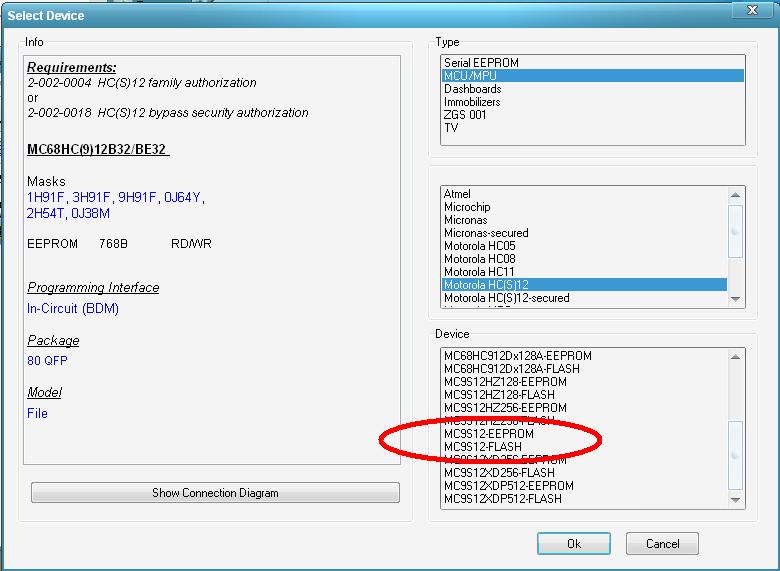Click the File model text

[x=37, y=413]
